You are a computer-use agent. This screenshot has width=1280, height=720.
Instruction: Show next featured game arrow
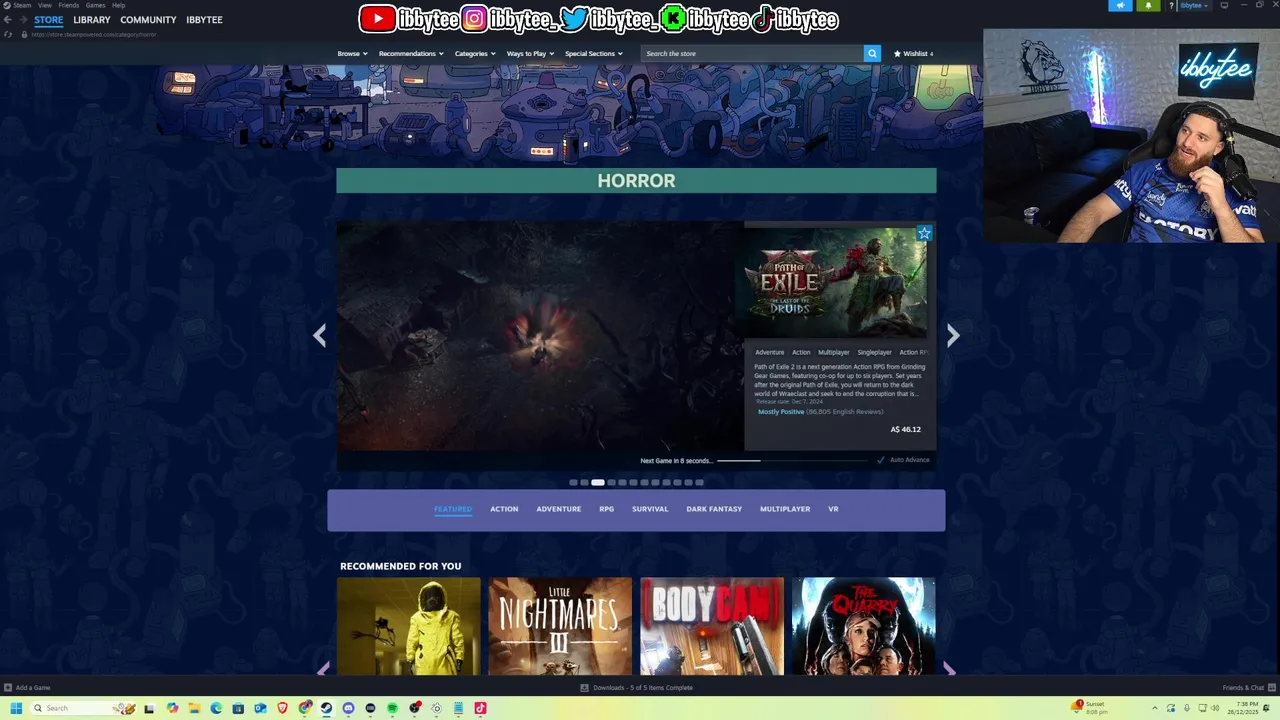[953, 336]
